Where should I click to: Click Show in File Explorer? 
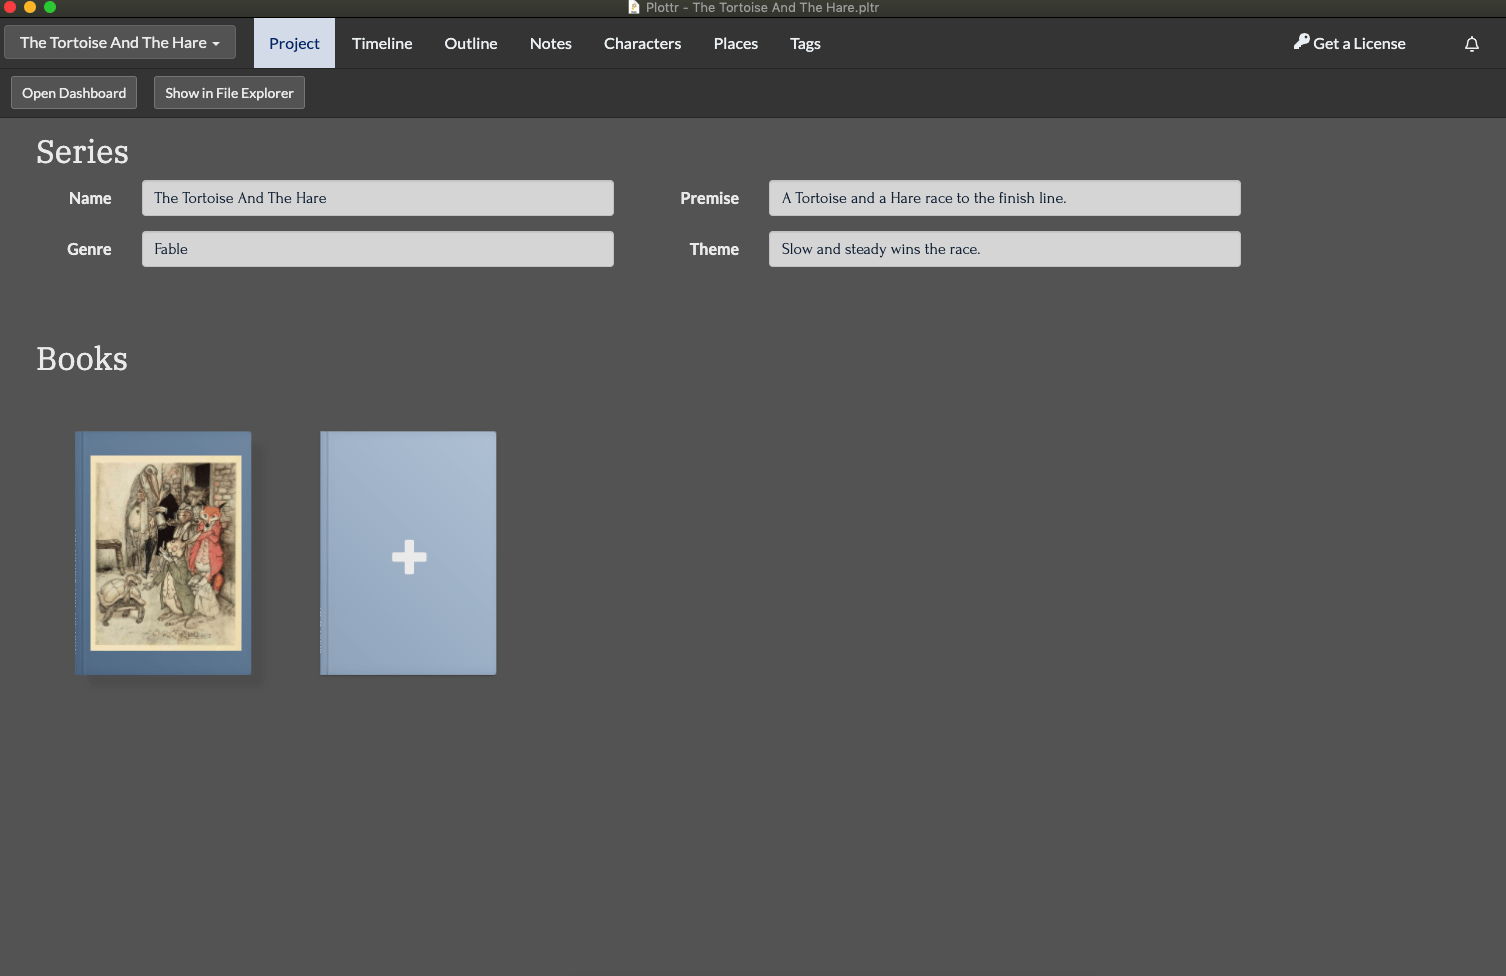tap(228, 92)
